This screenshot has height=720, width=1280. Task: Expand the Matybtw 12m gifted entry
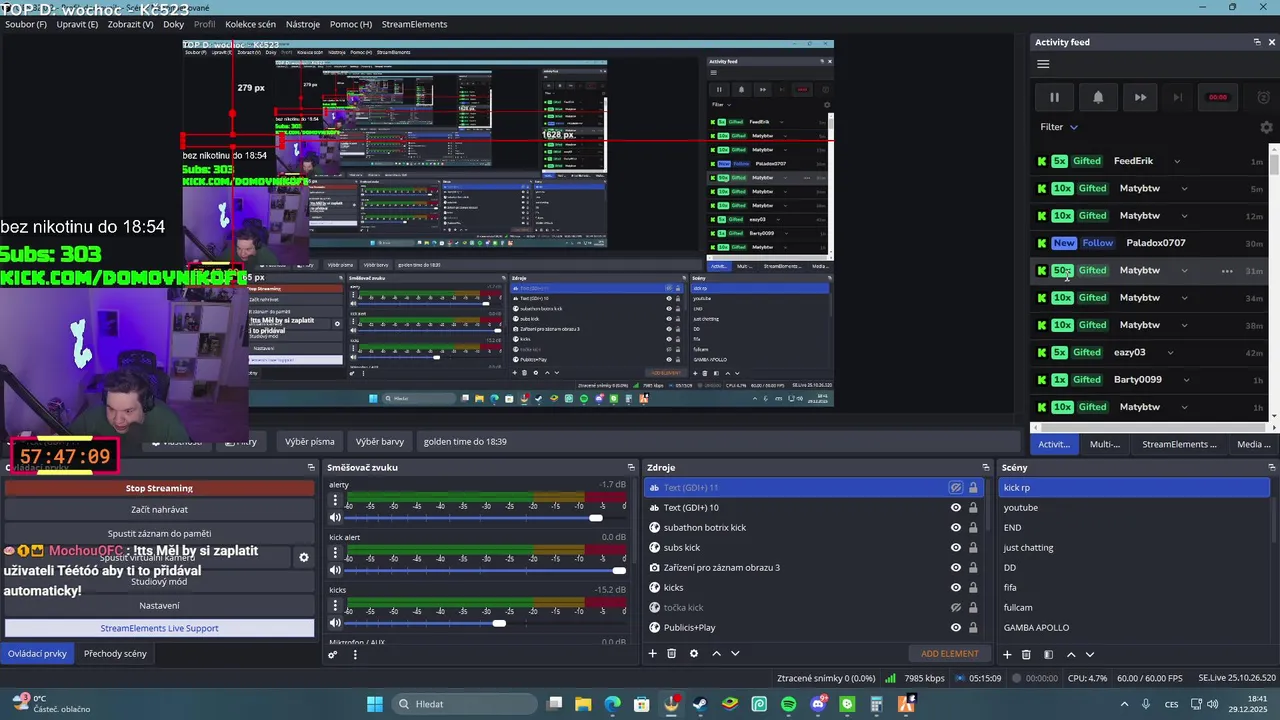point(1184,216)
